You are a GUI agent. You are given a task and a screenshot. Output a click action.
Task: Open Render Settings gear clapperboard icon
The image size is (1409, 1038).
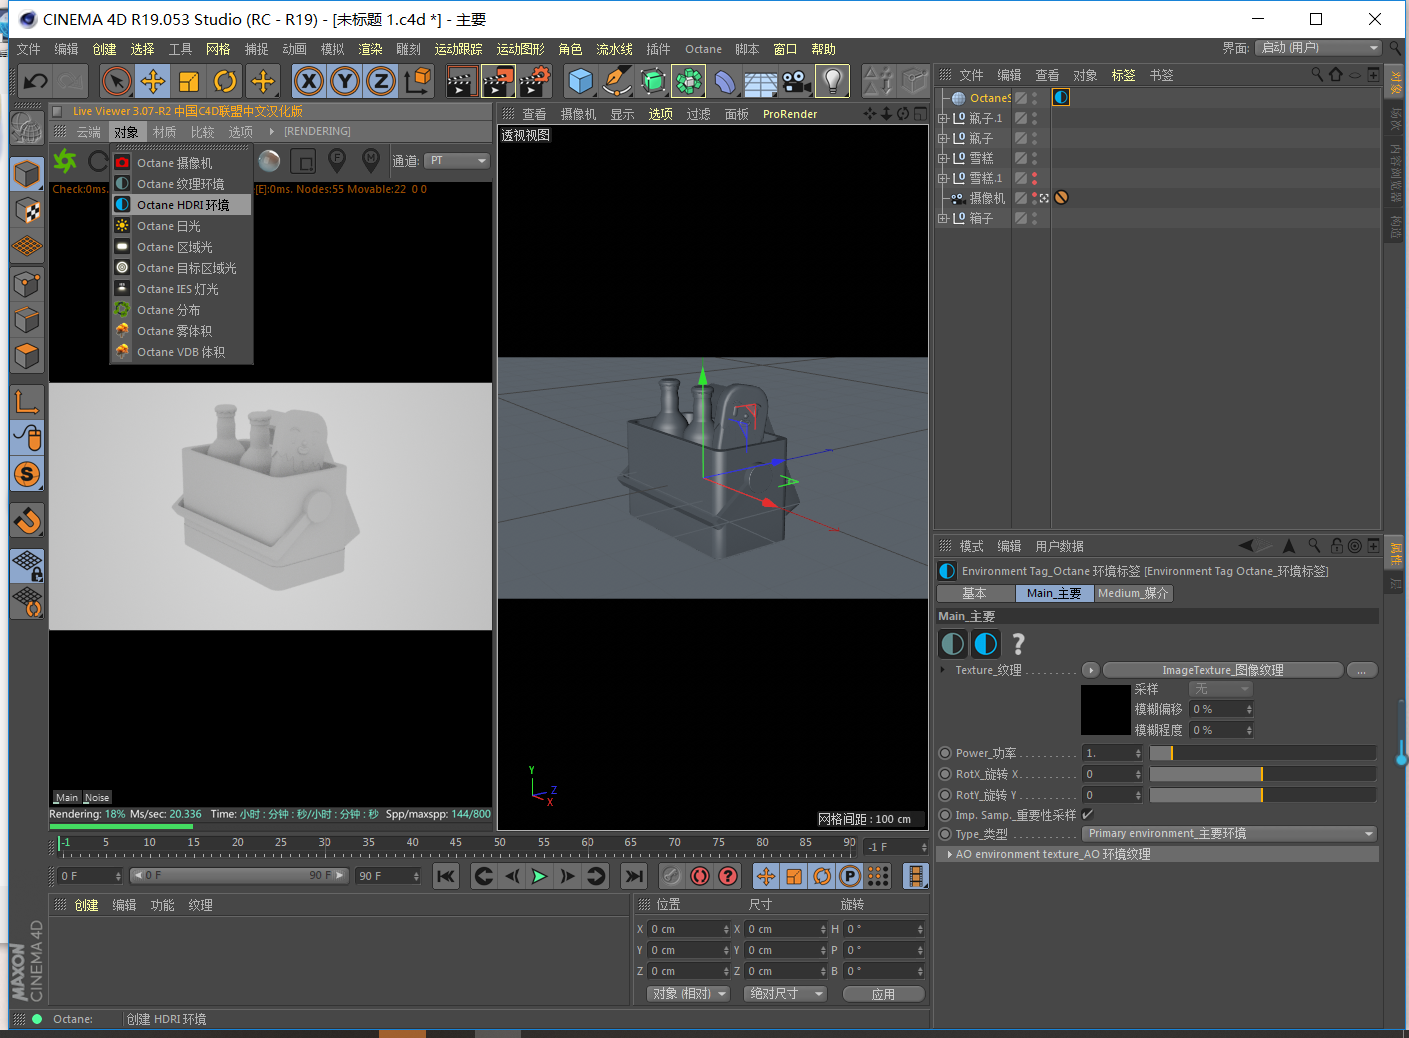[535, 81]
